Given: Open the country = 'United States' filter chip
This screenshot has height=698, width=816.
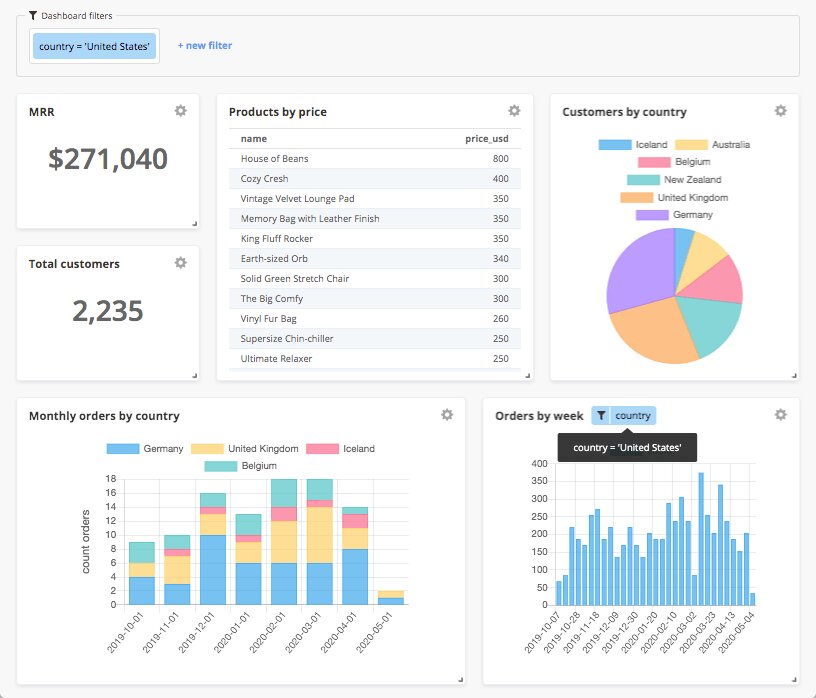Looking at the screenshot, I should pyautogui.click(x=94, y=46).
